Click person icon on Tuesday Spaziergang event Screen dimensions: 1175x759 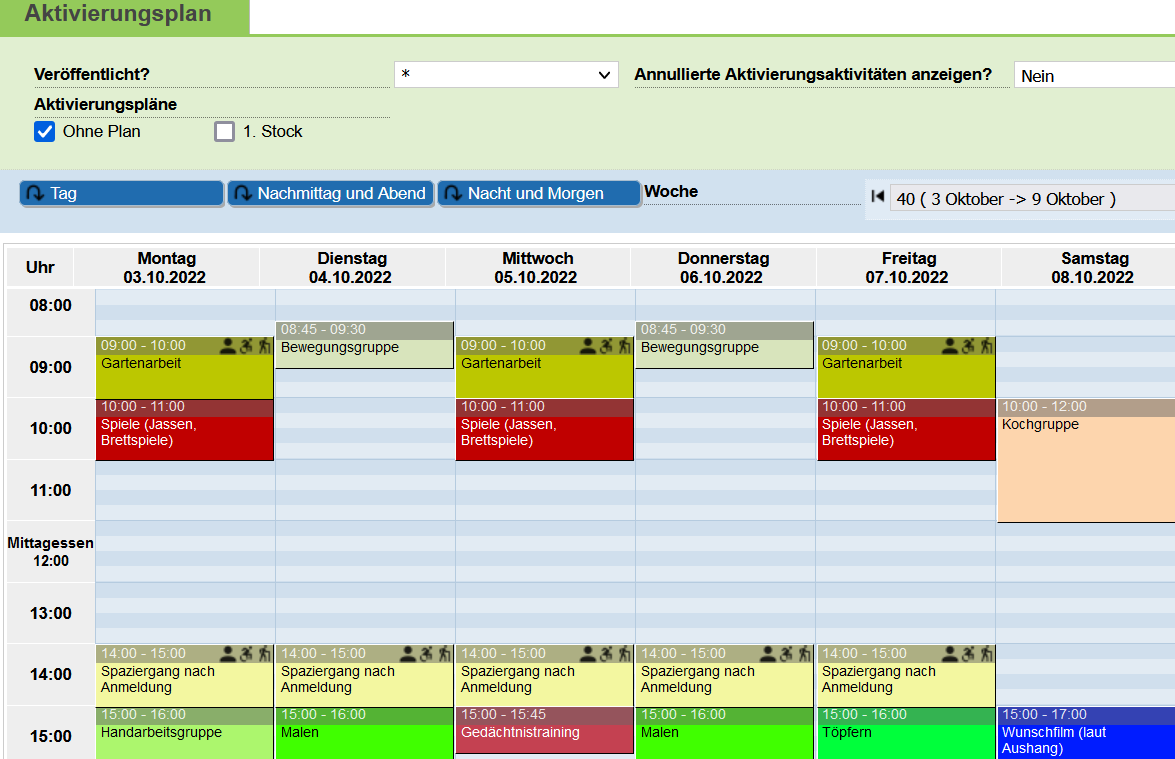(x=408, y=654)
